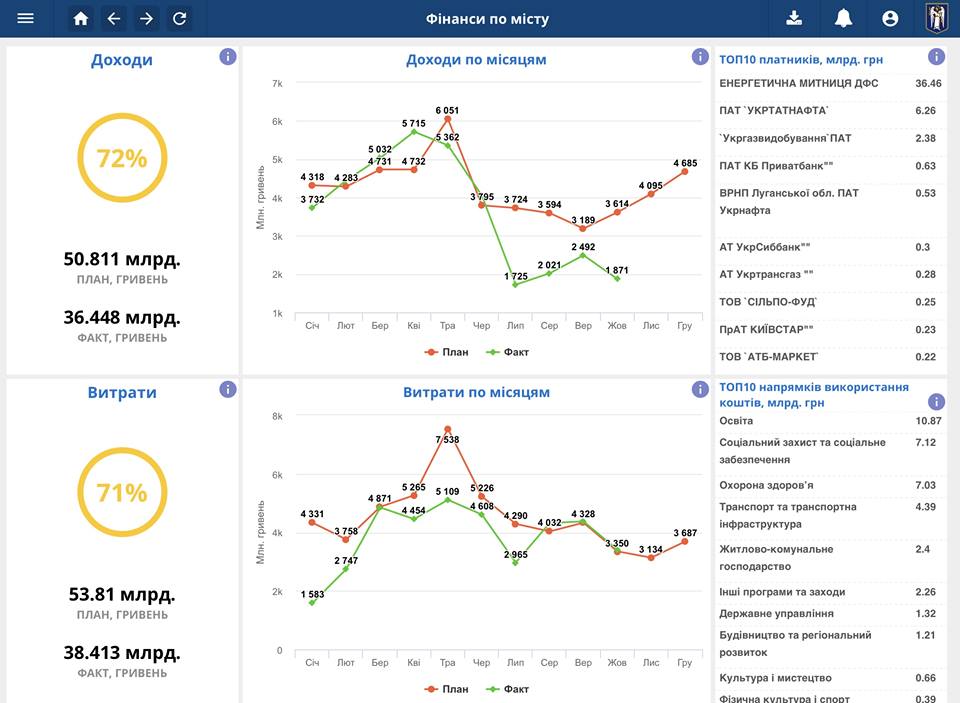Screen dimensions: 960x703
Task: Toggle Факт series in income chart legend
Action: pyautogui.click(x=507, y=352)
